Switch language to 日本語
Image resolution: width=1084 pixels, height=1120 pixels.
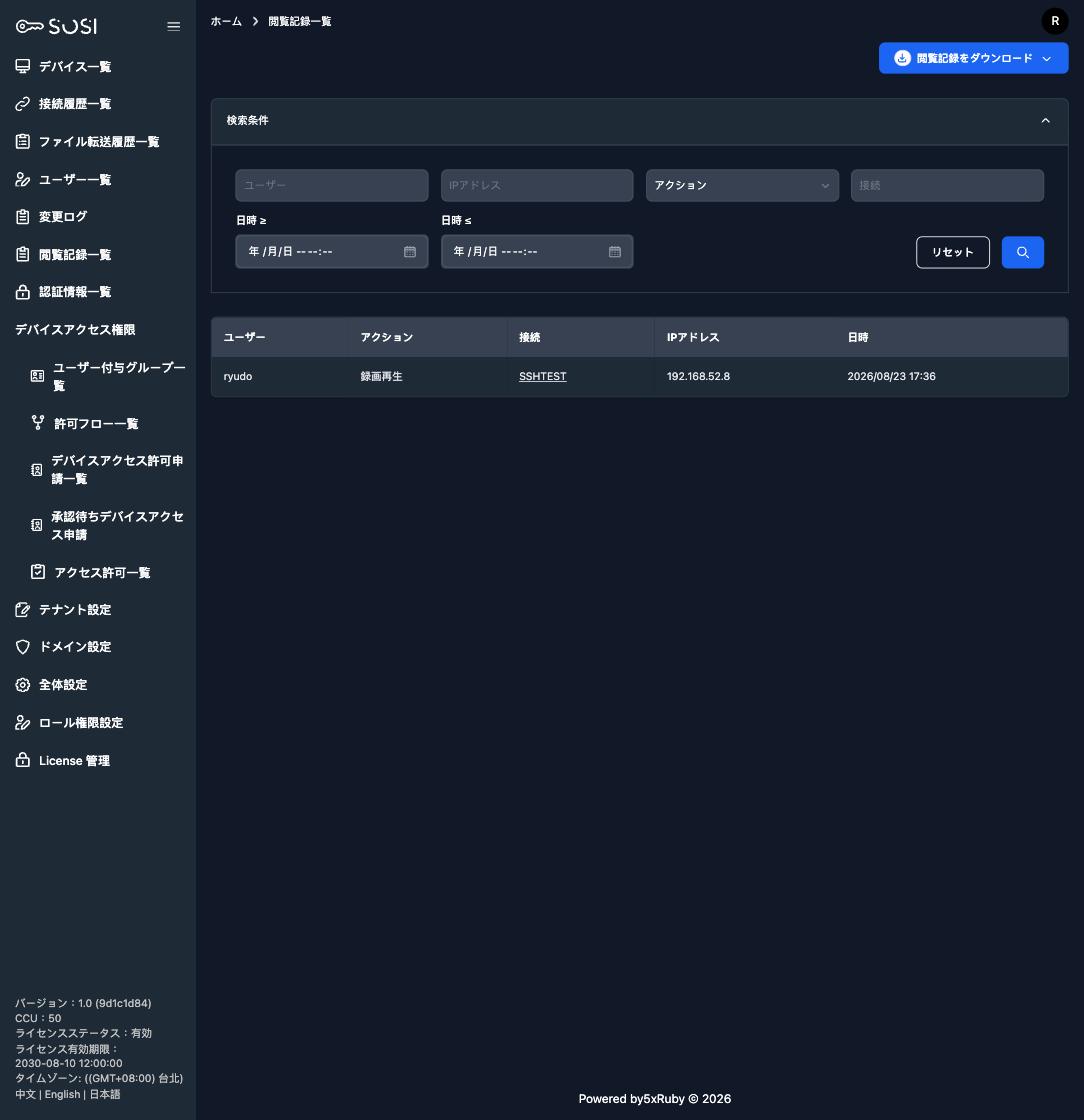105,1094
